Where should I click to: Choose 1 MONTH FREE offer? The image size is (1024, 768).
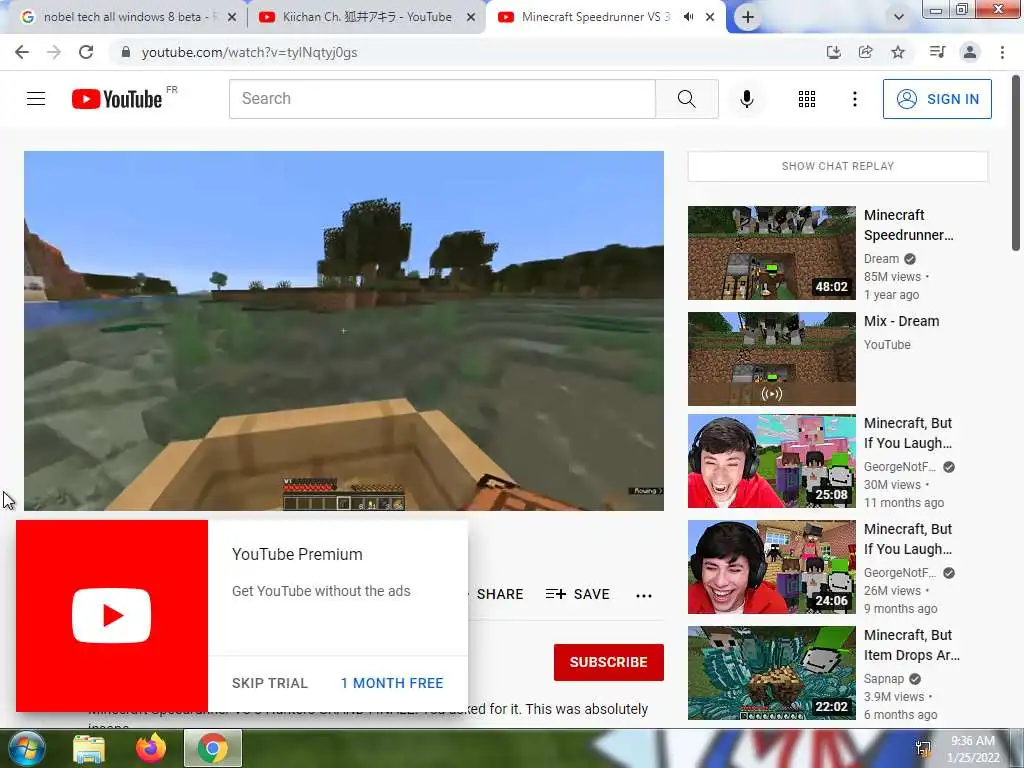[x=392, y=683]
